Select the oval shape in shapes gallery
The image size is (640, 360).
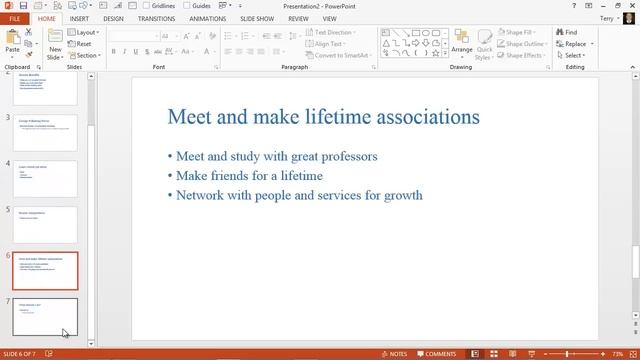pyautogui.click(x=426, y=33)
